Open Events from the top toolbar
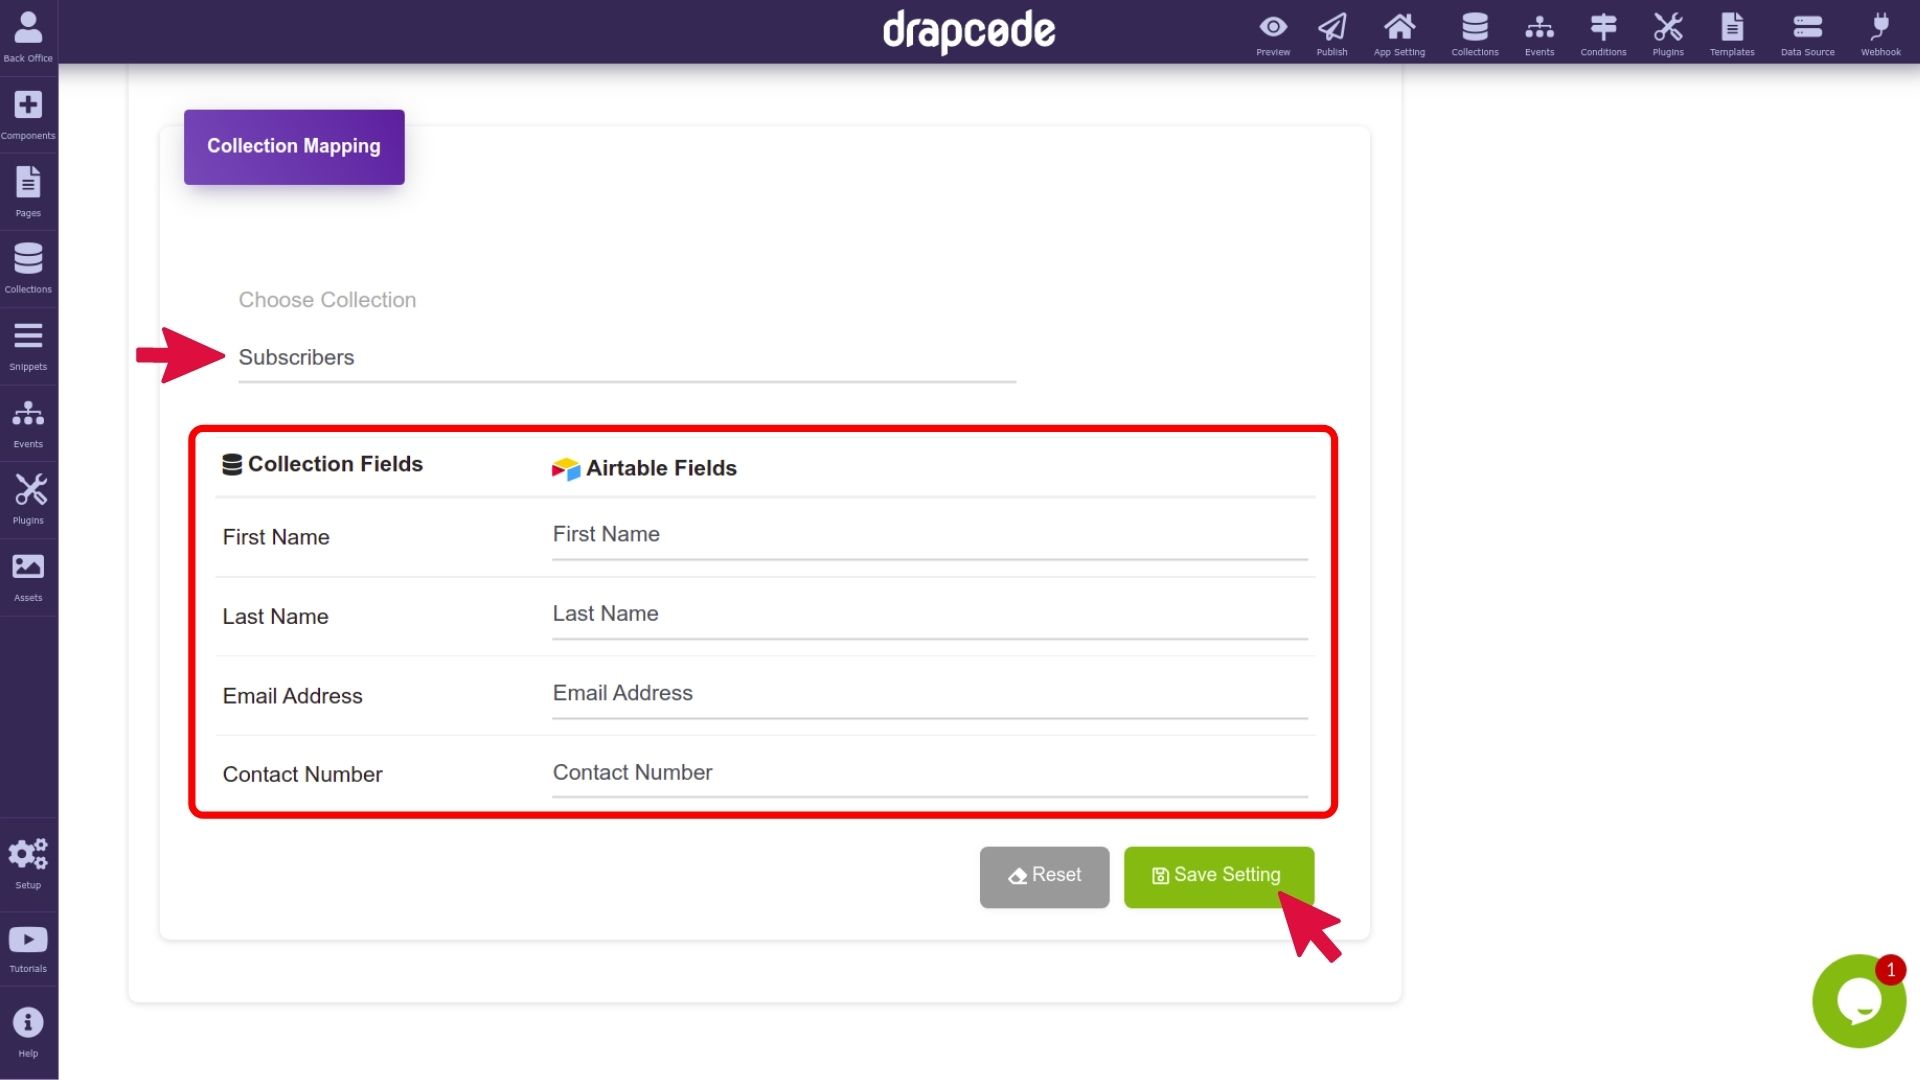Screen dimensions: 1920x1080 click(1540, 34)
